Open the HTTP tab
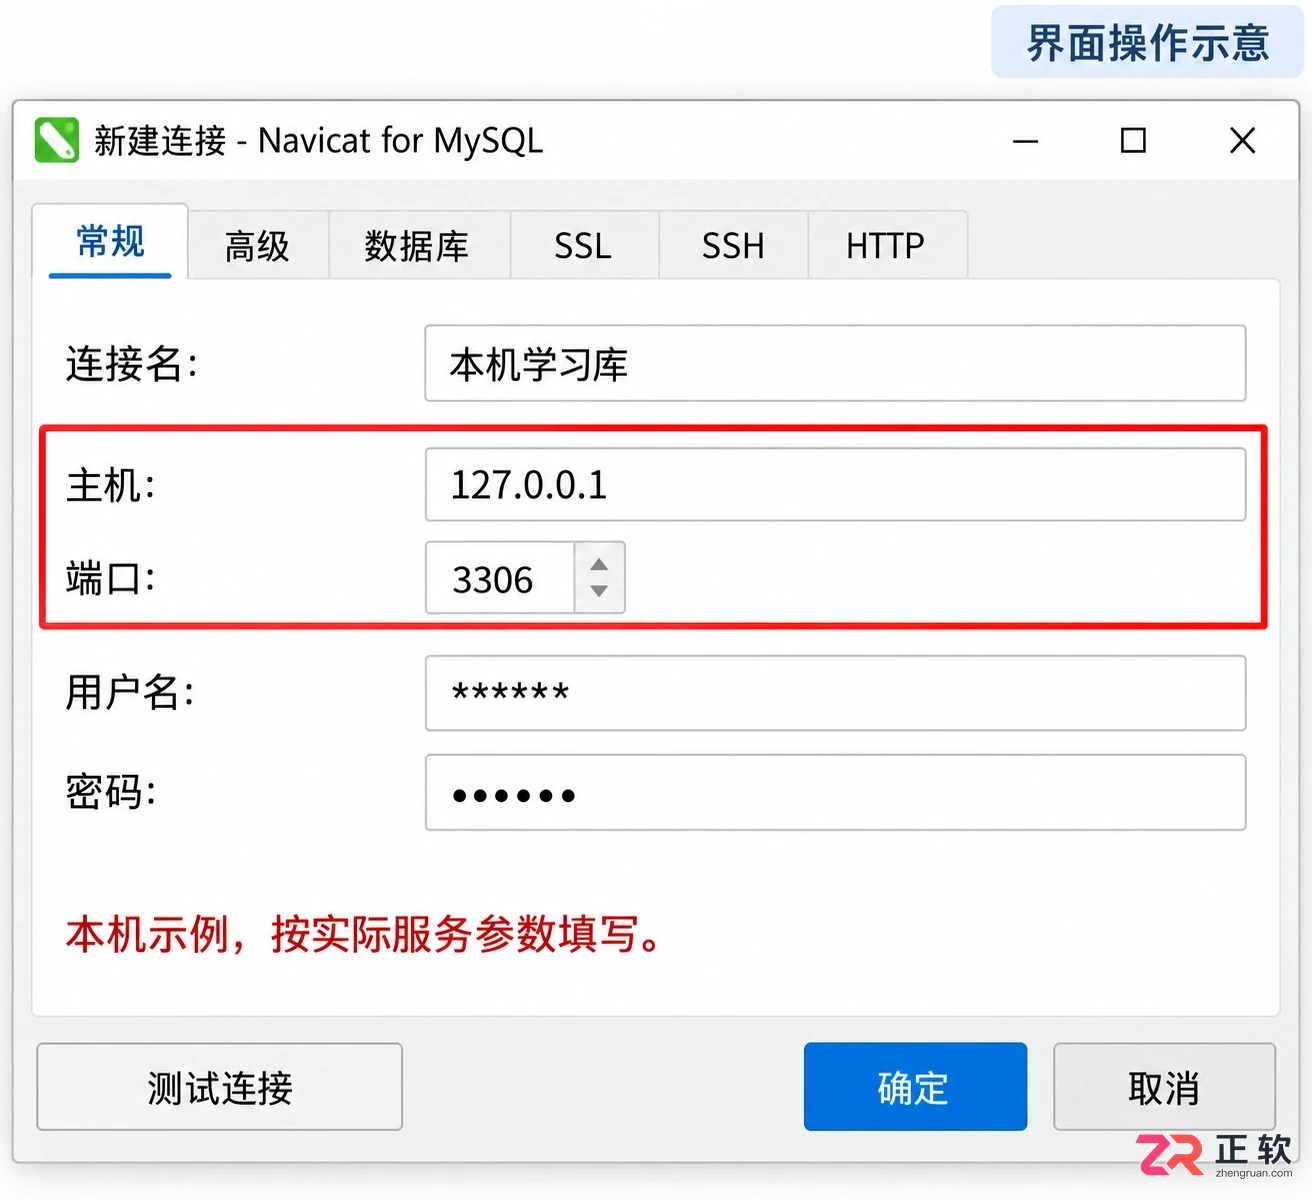Image resolution: width=1312 pixels, height=1199 pixels. pos(886,245)
